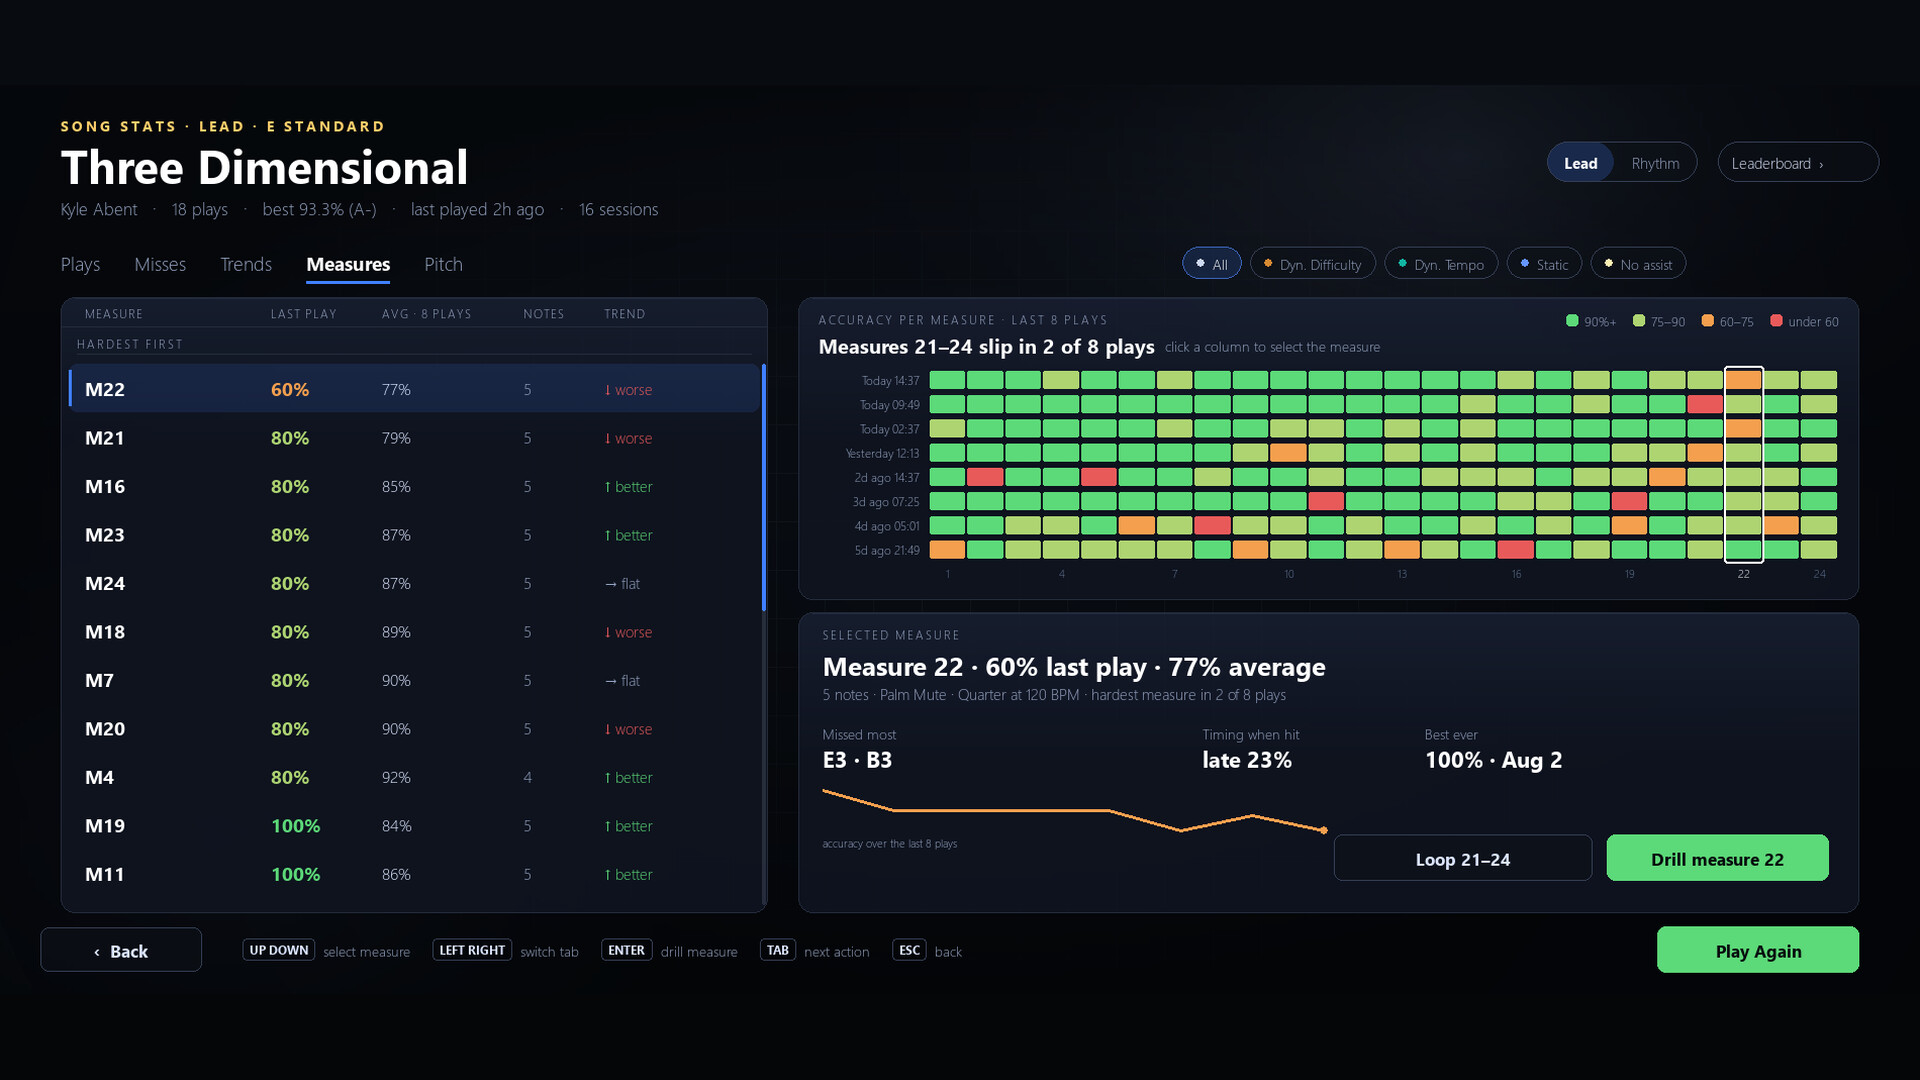Click the red cell in Today 09:49 row
Viewport: 1920px width, 1080px height.
click(1705, 404)
